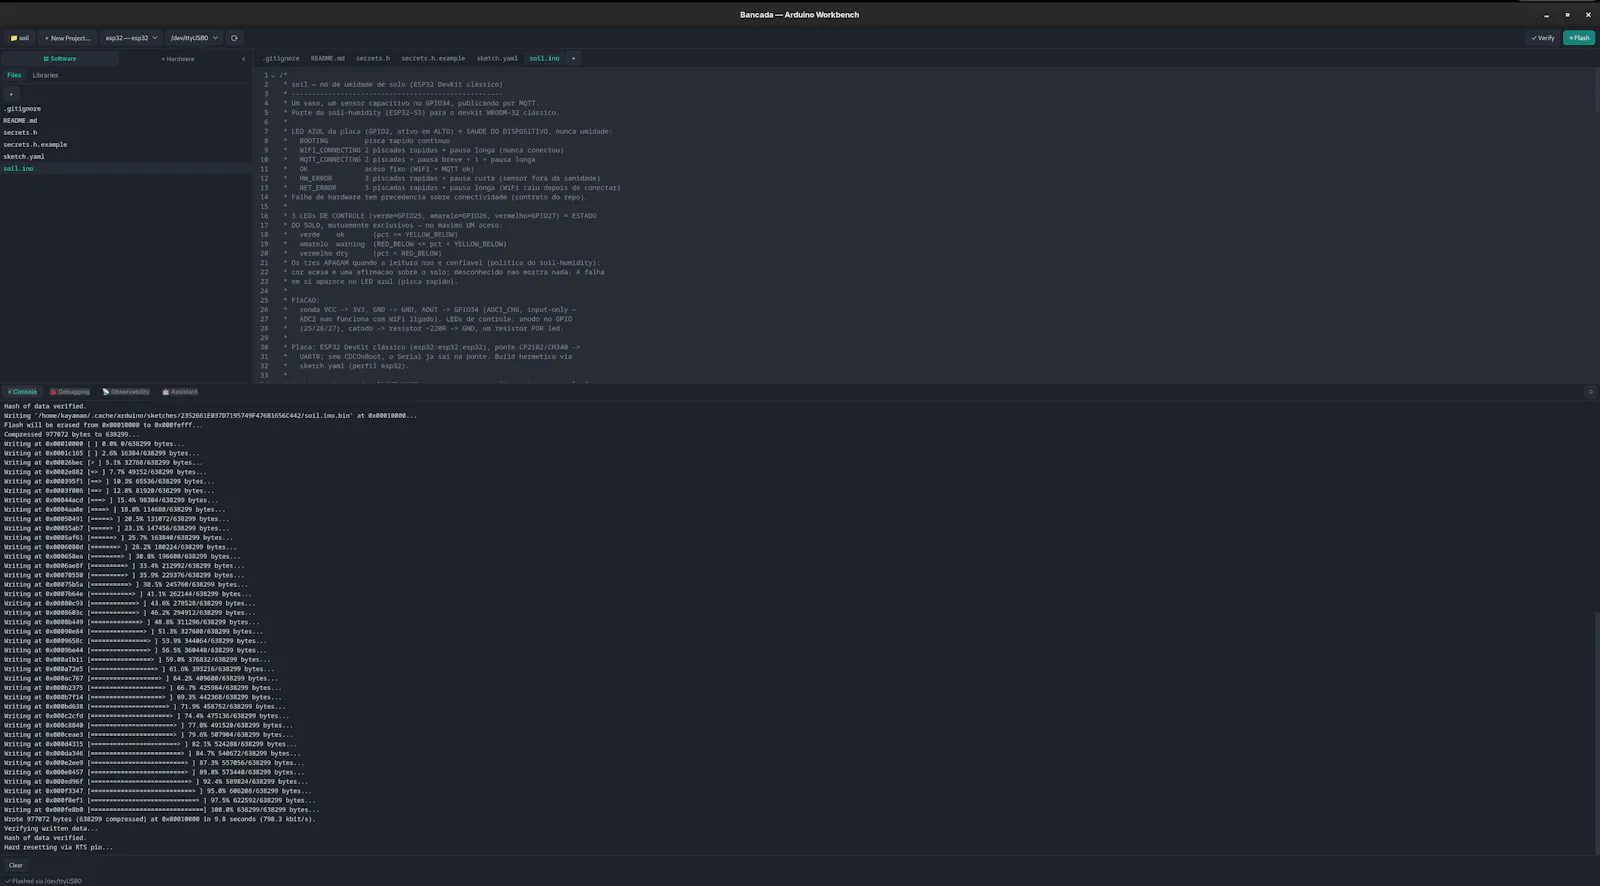Switch to the sketch.yaml editor tab

[497, 58]
